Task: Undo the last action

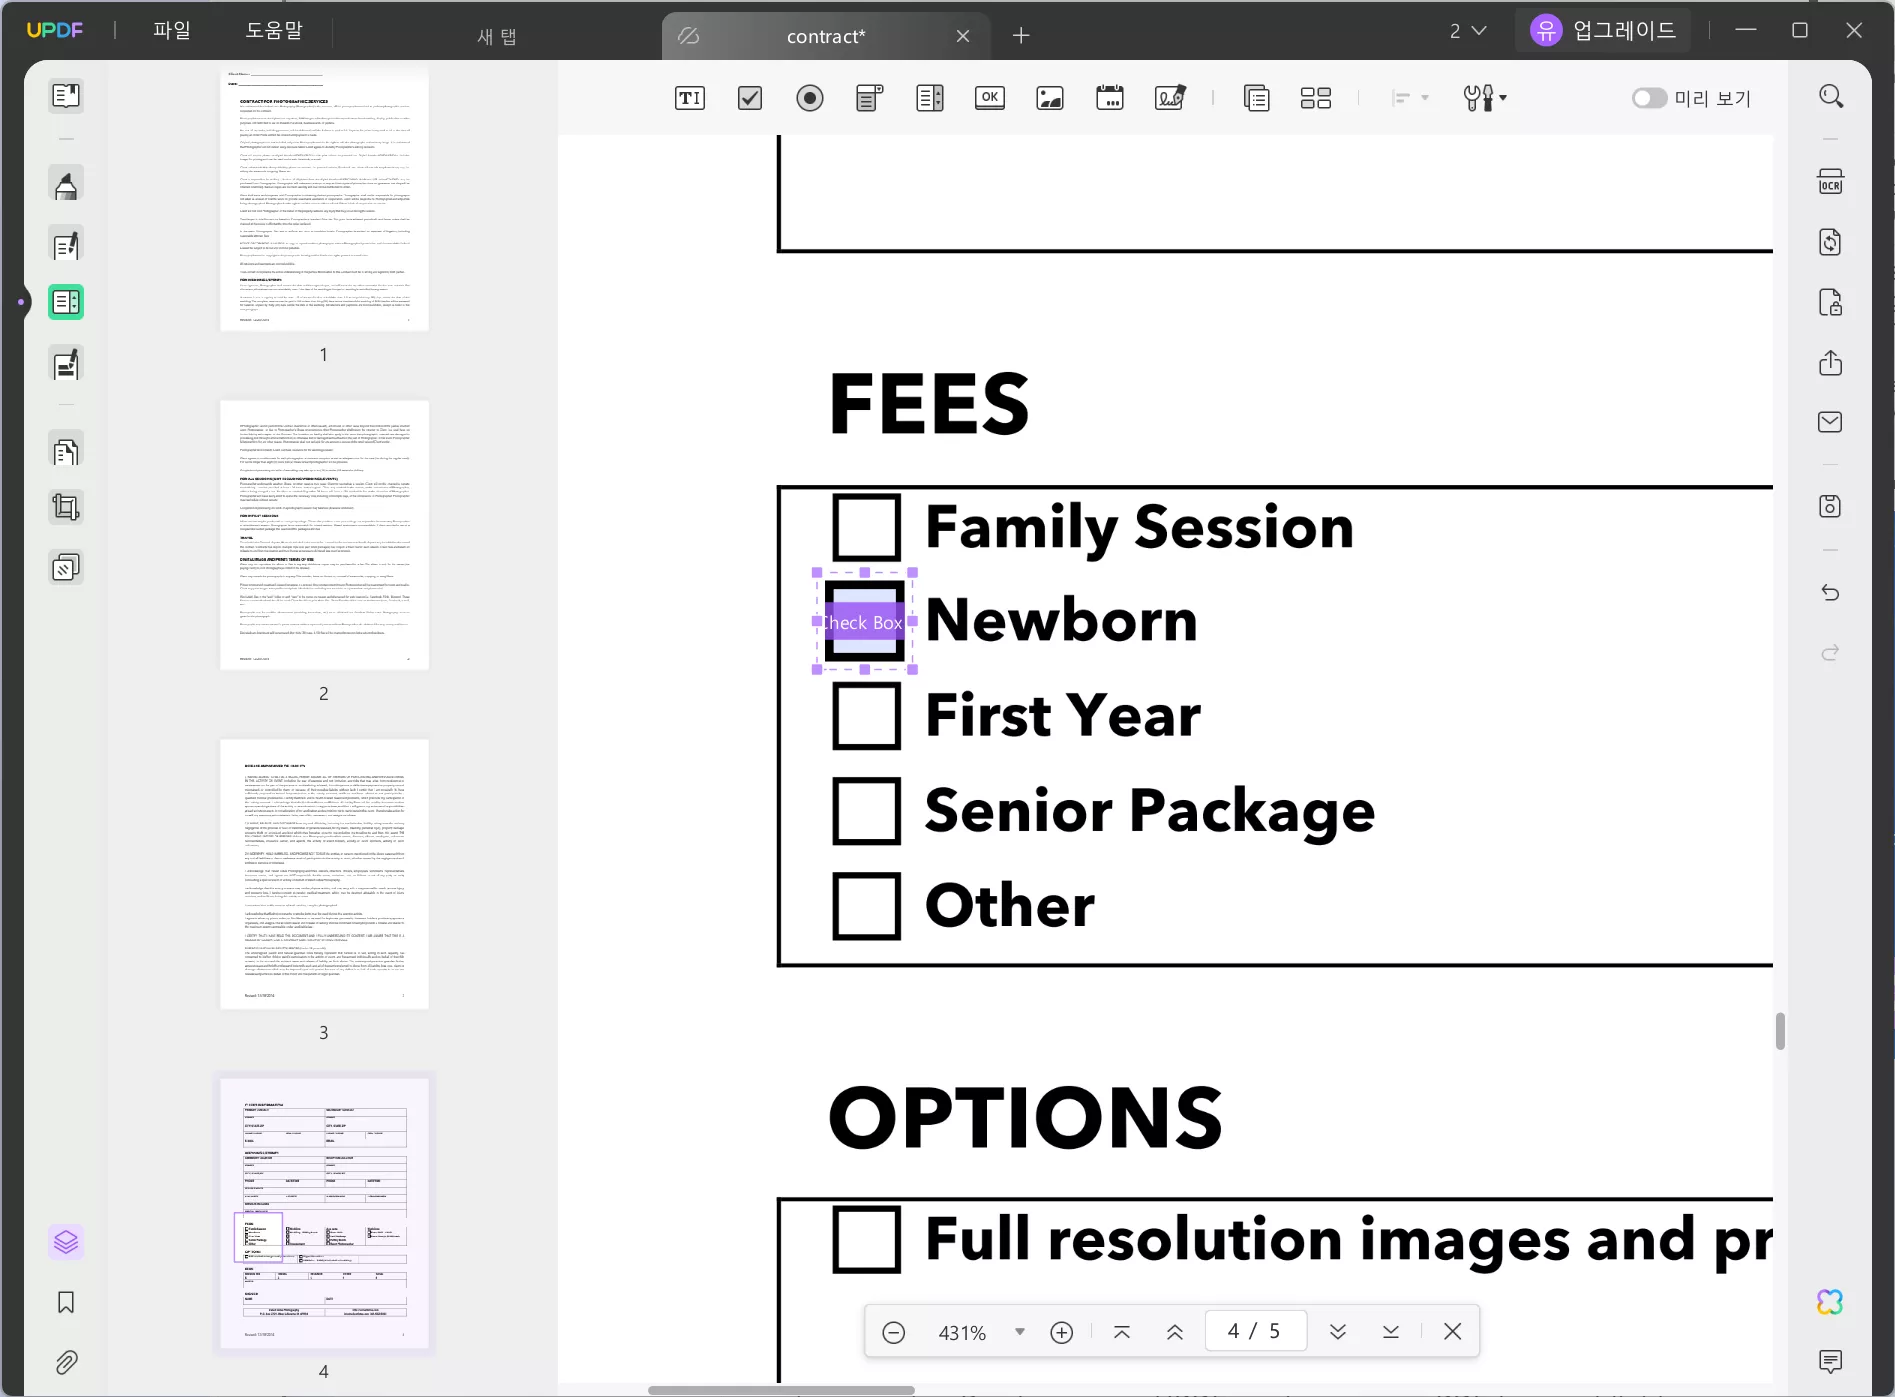Action: tap(1830, 593)
